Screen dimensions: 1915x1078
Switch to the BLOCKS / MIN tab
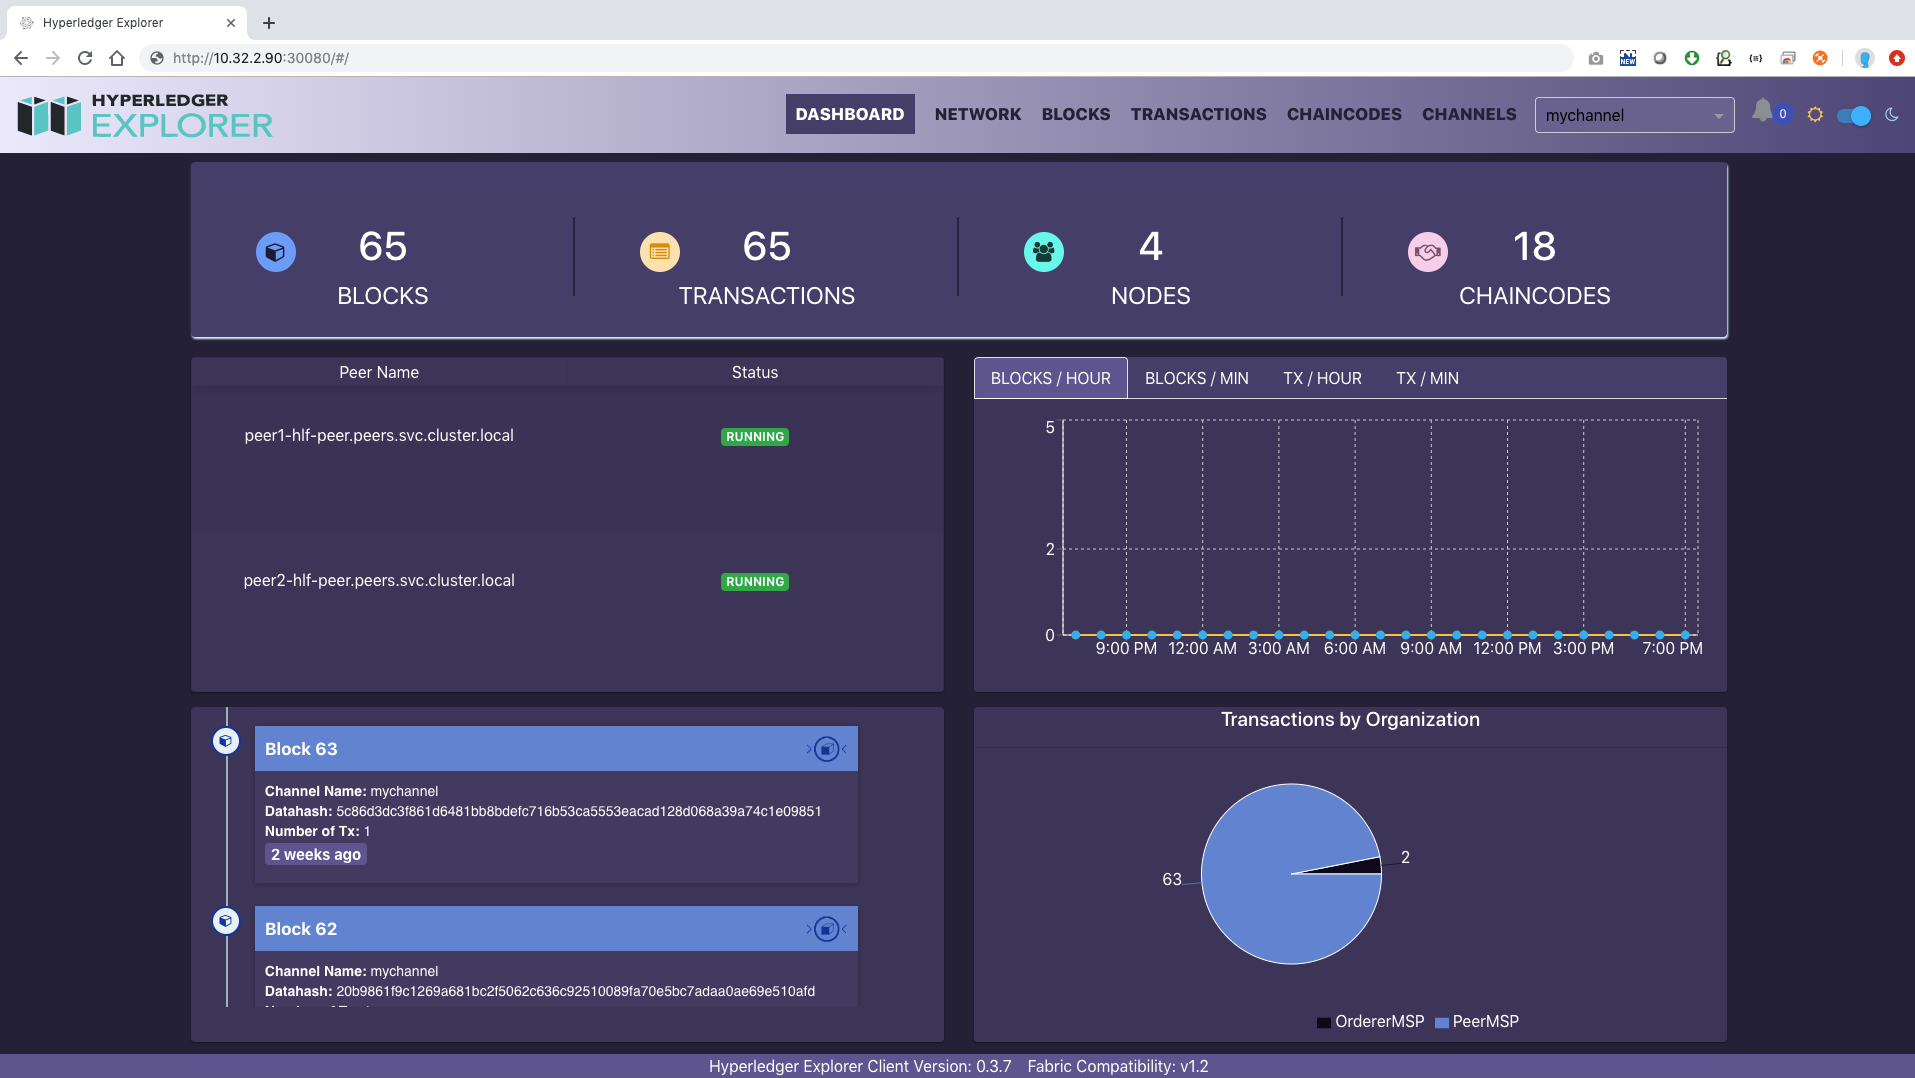1196,378
